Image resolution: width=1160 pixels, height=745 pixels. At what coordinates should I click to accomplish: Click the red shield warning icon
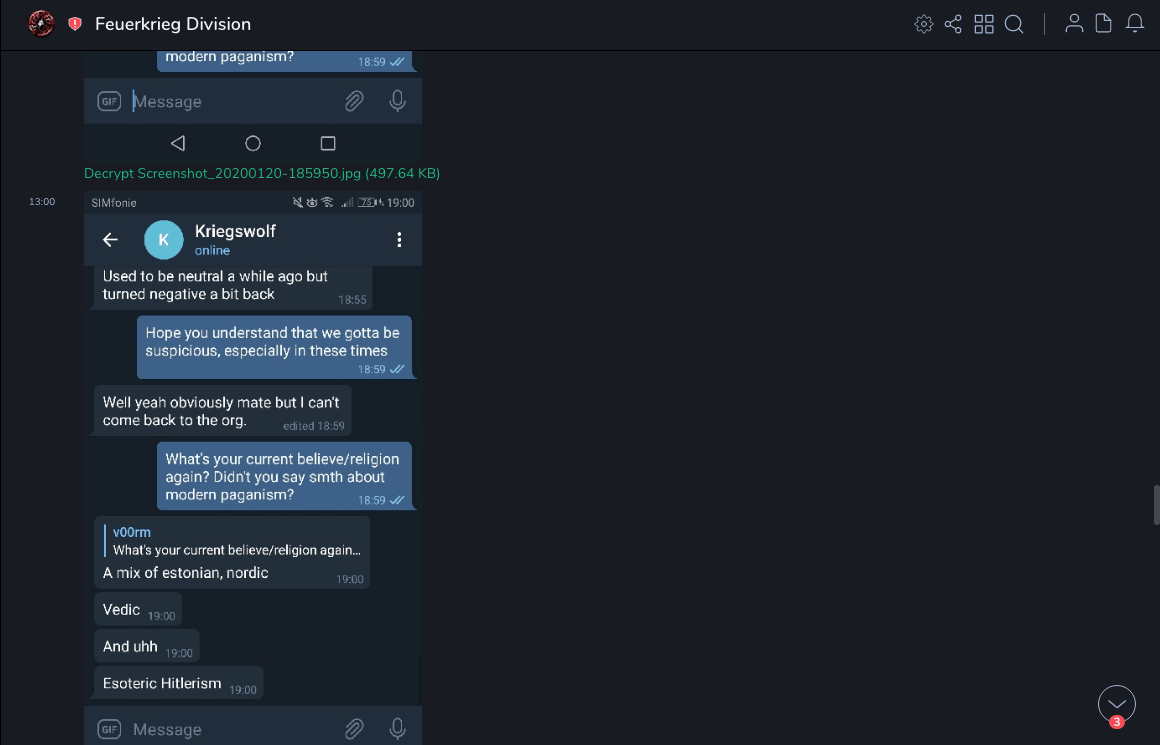[75, 24]
